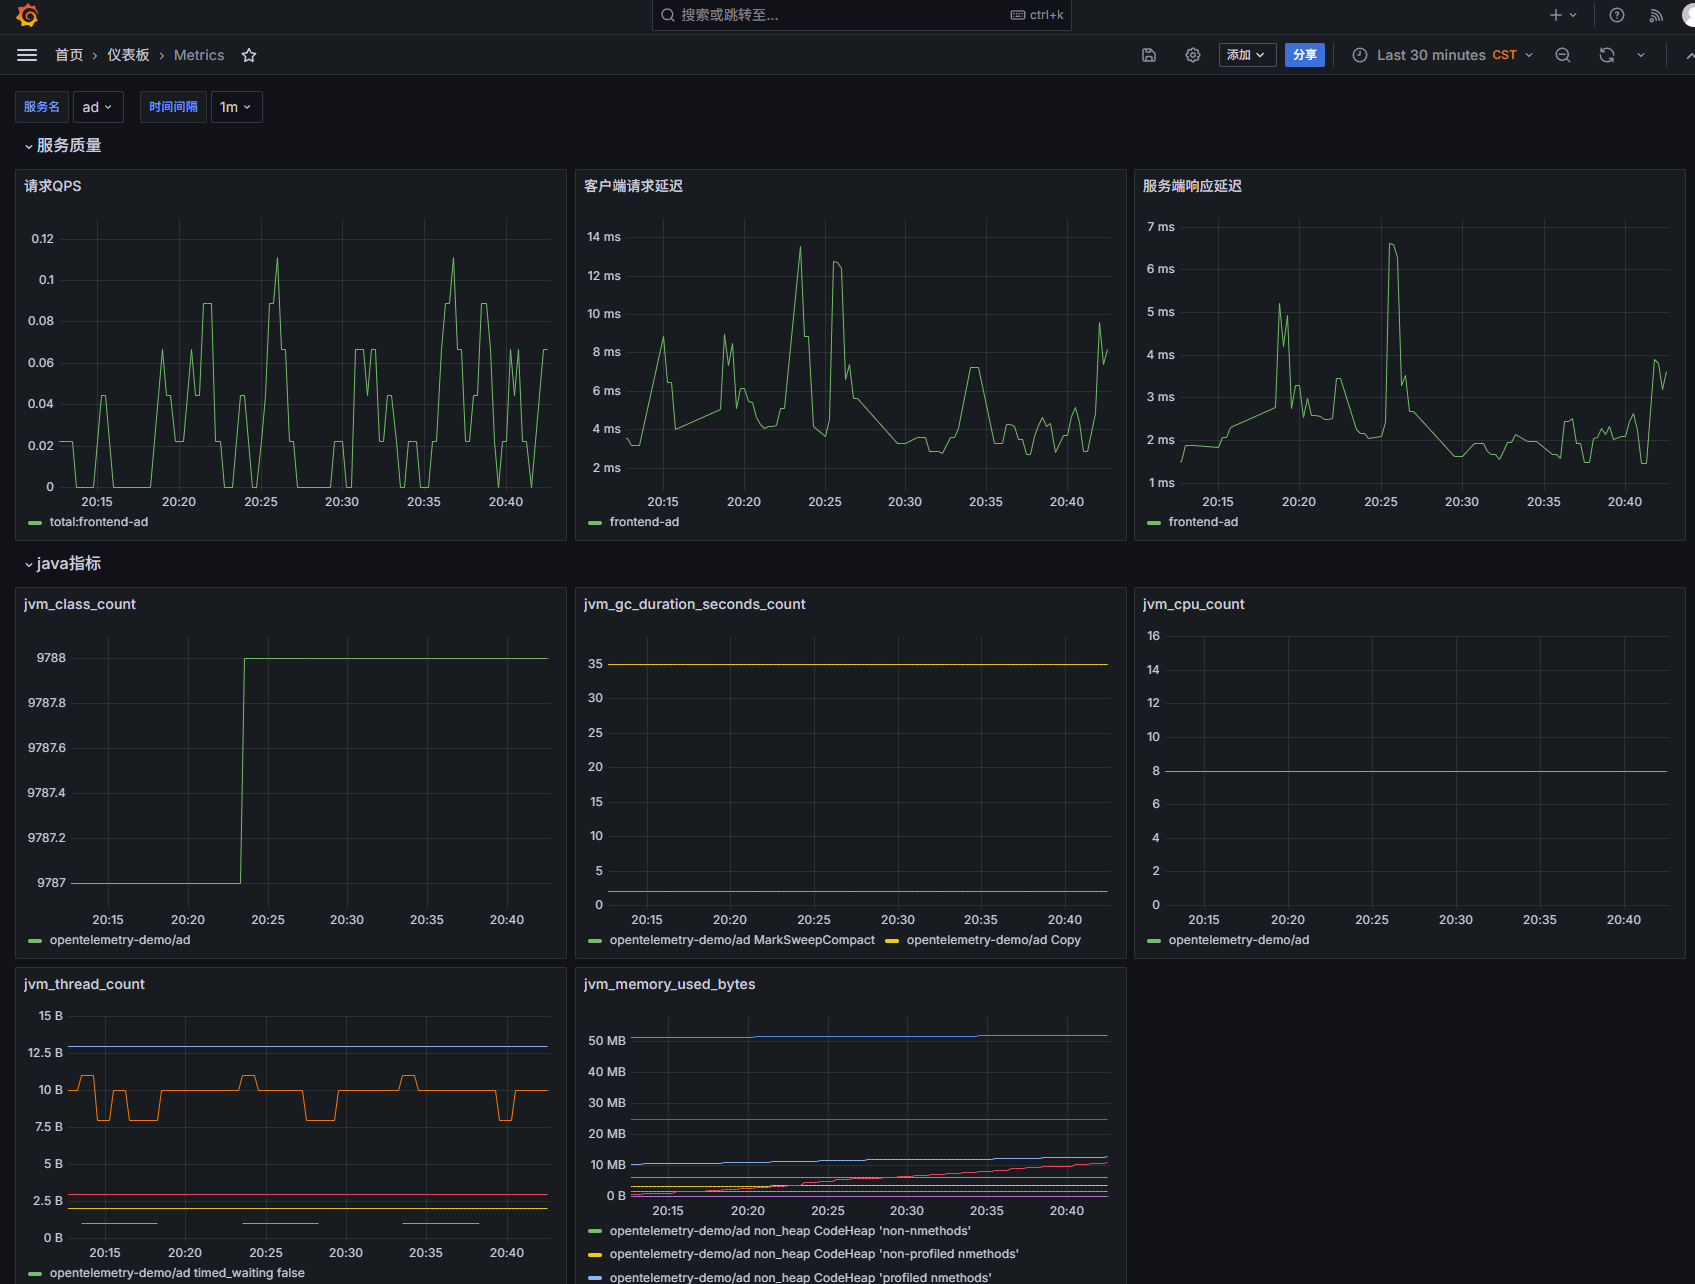Viewport: 1695px width, 1284px height.
Task: Open the Grafana home logo
Action: click(x=27, y=15)
